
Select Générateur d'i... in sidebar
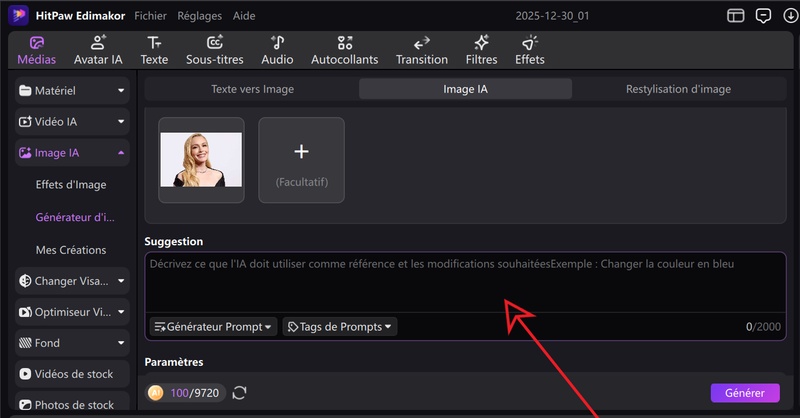75,217
